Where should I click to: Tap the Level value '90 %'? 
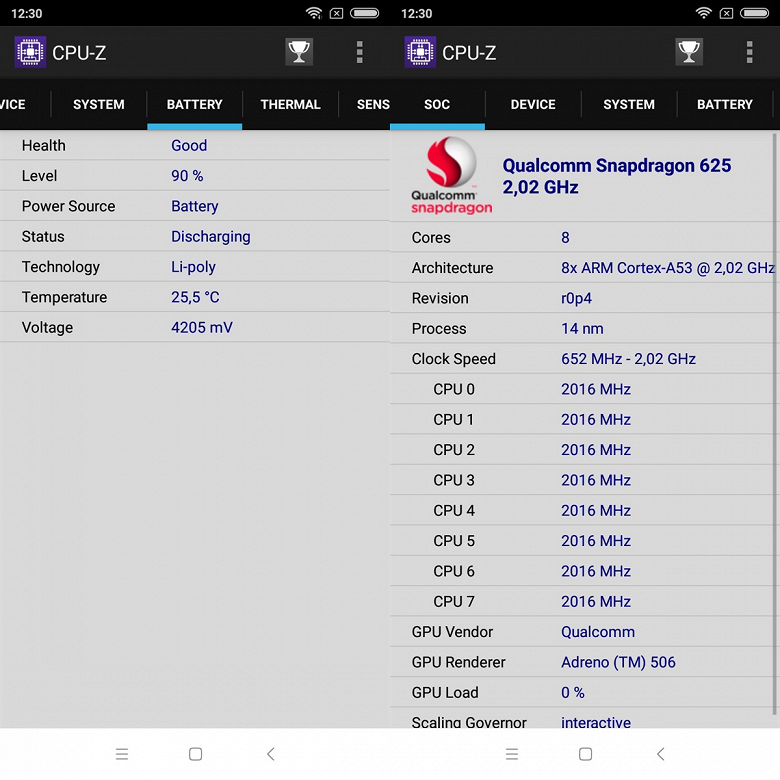187,176
